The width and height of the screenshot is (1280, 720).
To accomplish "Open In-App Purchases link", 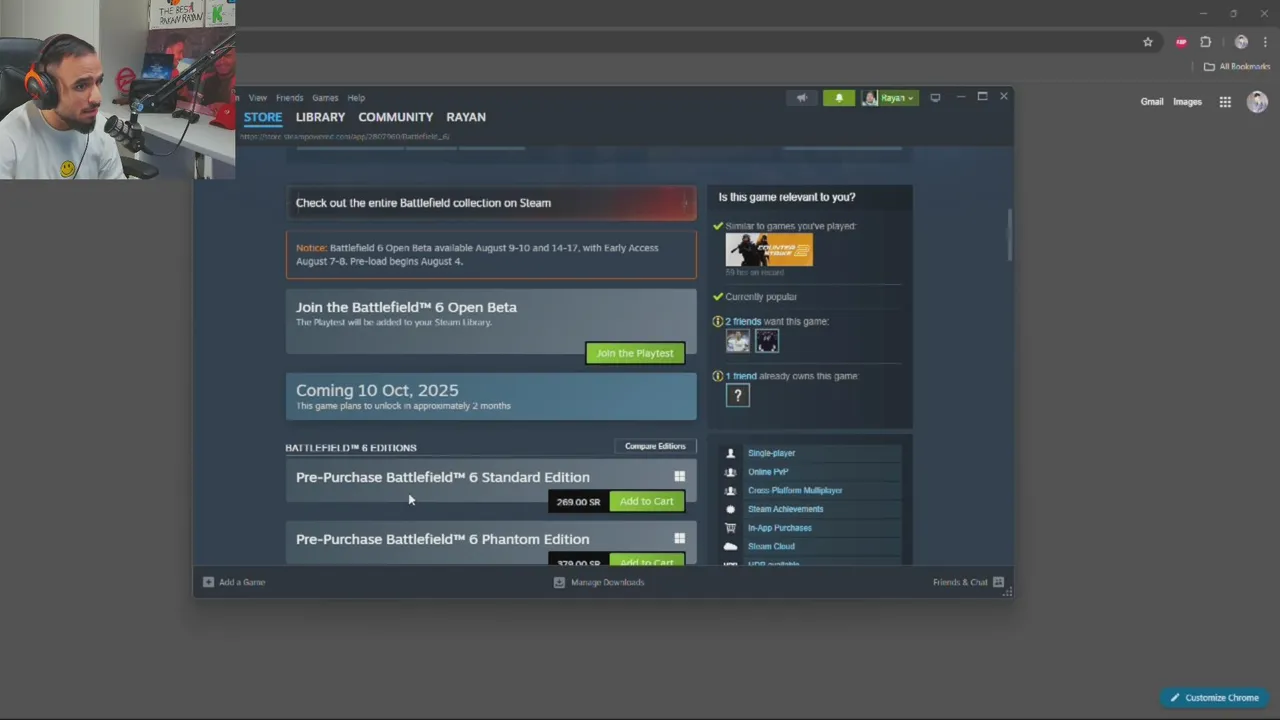I will tap(780, 528).
